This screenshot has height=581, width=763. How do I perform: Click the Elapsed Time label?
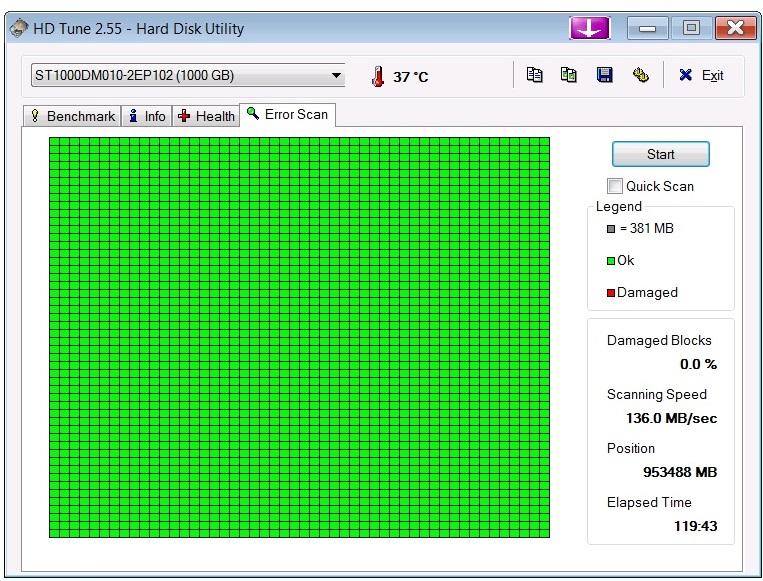[x=649, y=502]
